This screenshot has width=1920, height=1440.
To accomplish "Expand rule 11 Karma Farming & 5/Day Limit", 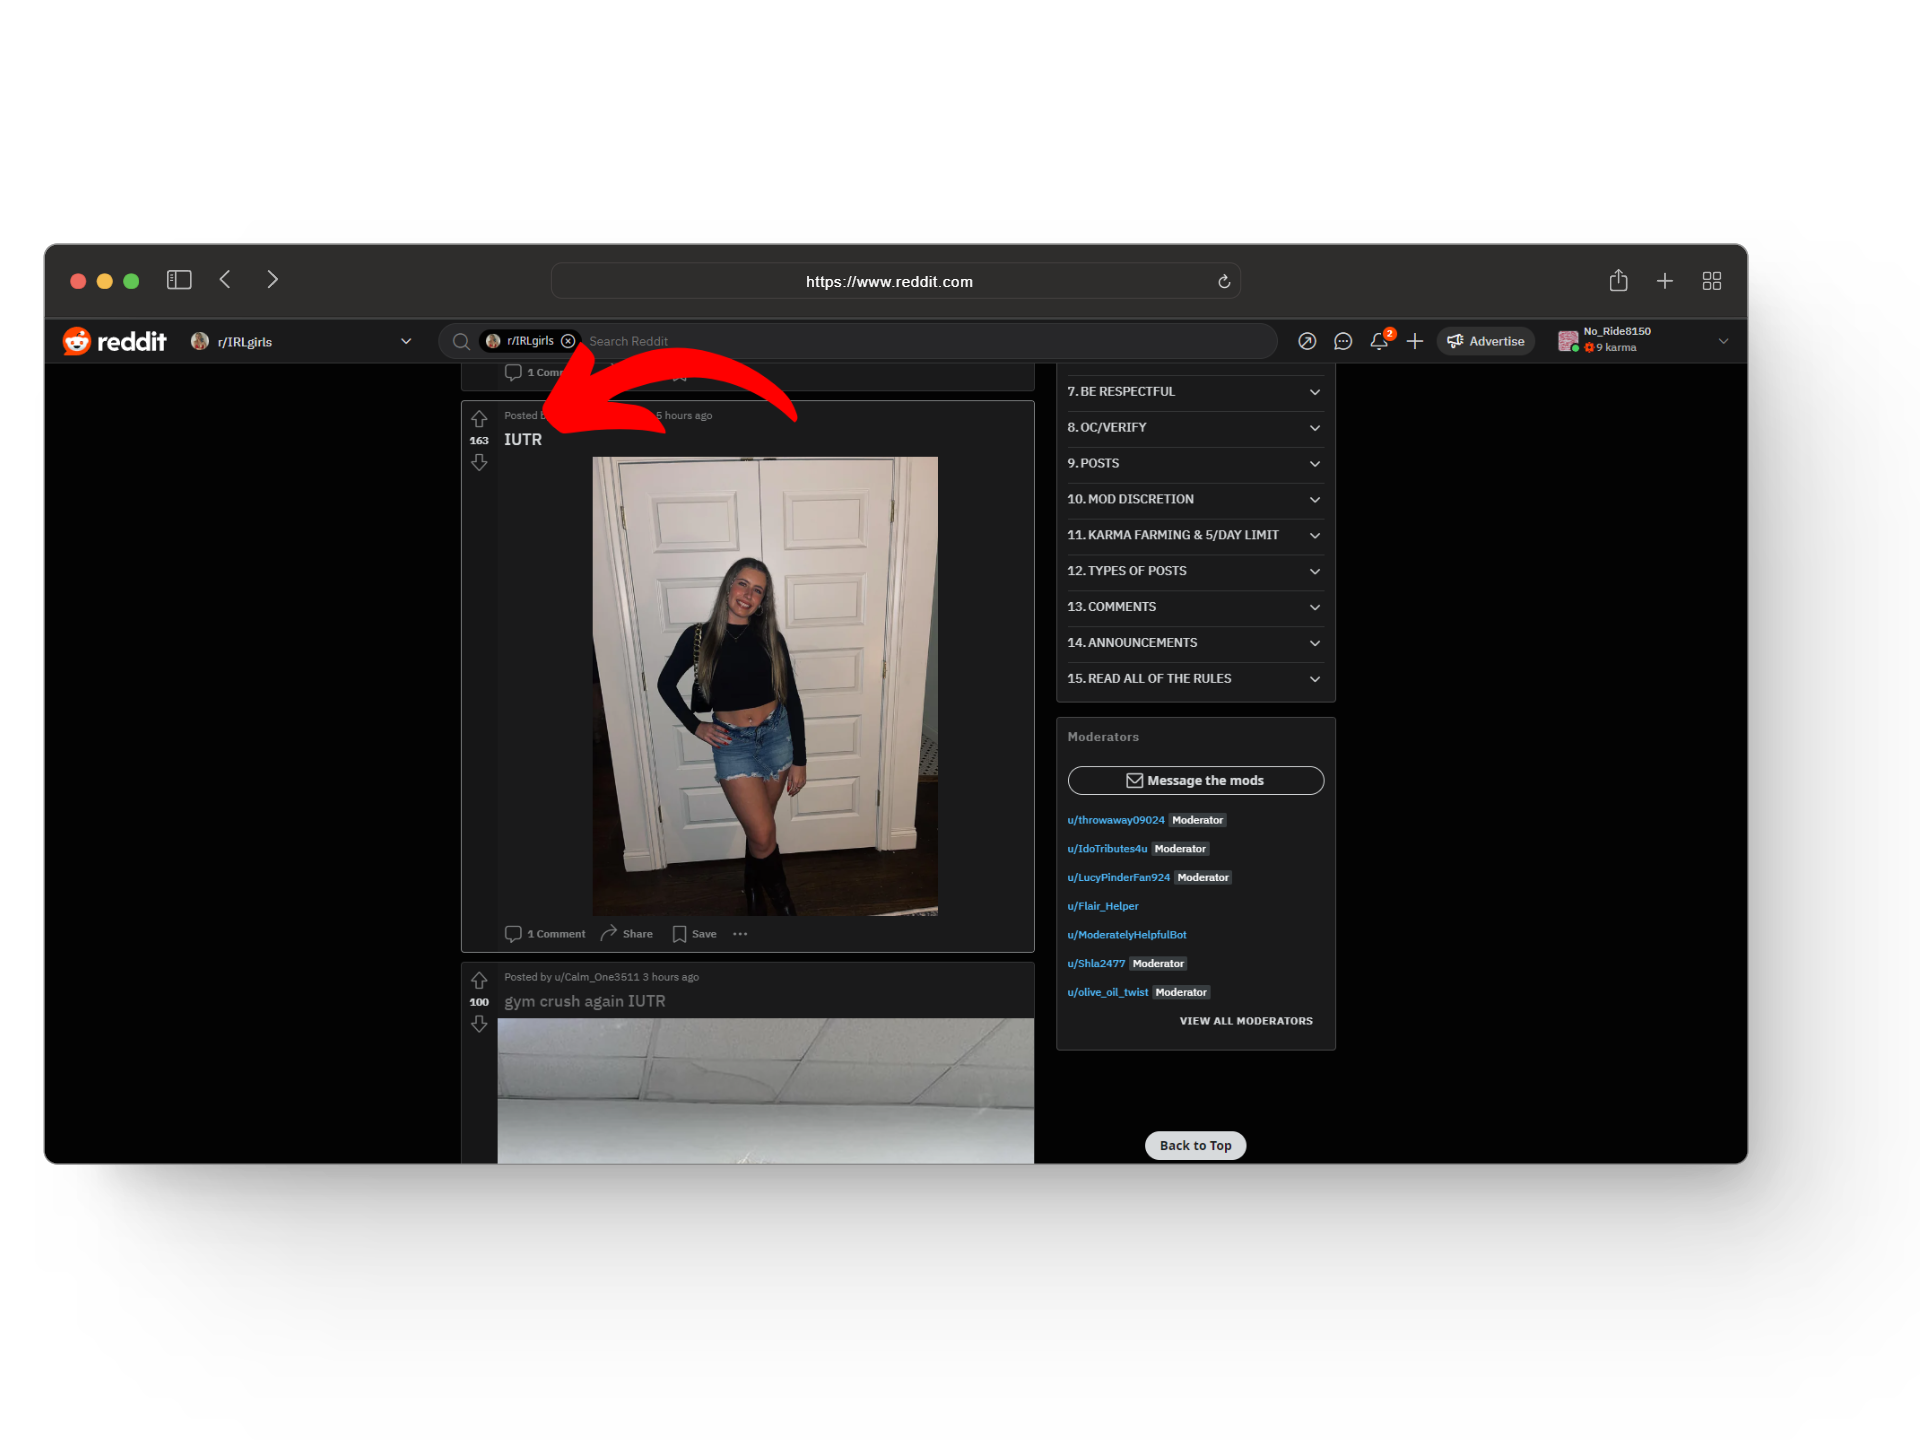I will pyautogui.click(x=1195, y=535).
